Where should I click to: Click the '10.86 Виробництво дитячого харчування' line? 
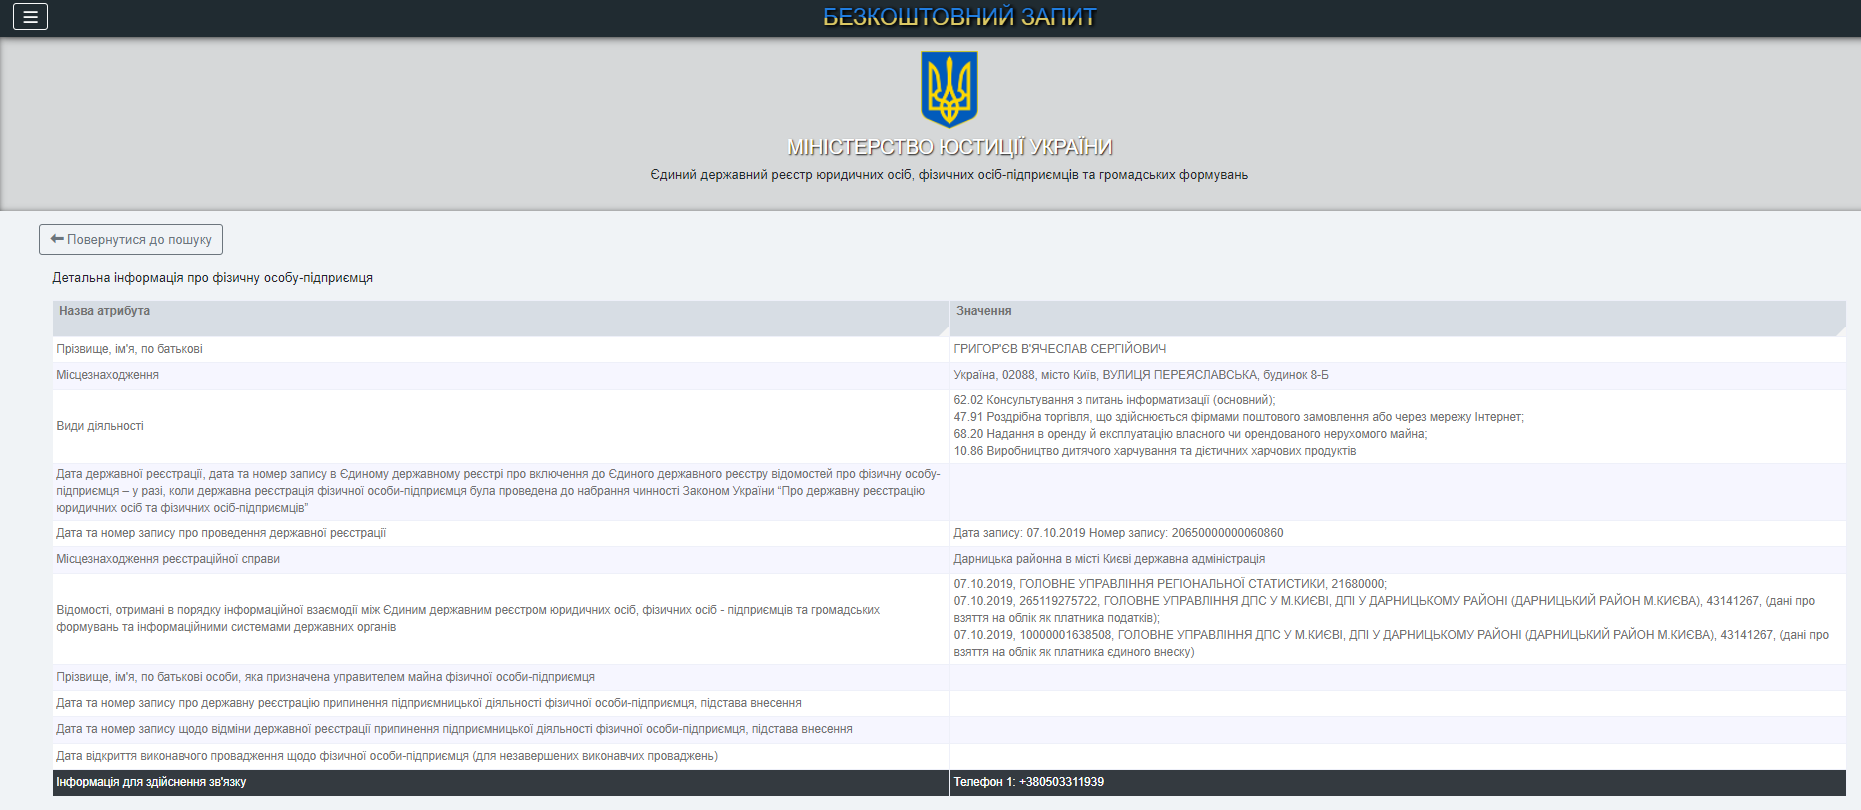click(x=1154, y=451)
